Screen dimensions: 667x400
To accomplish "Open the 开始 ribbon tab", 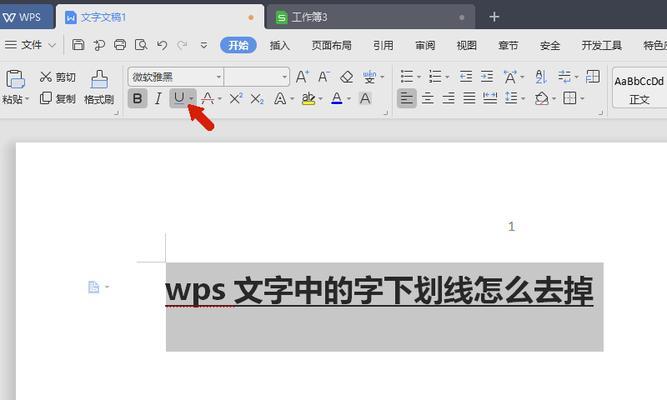I will pos(238,45).
